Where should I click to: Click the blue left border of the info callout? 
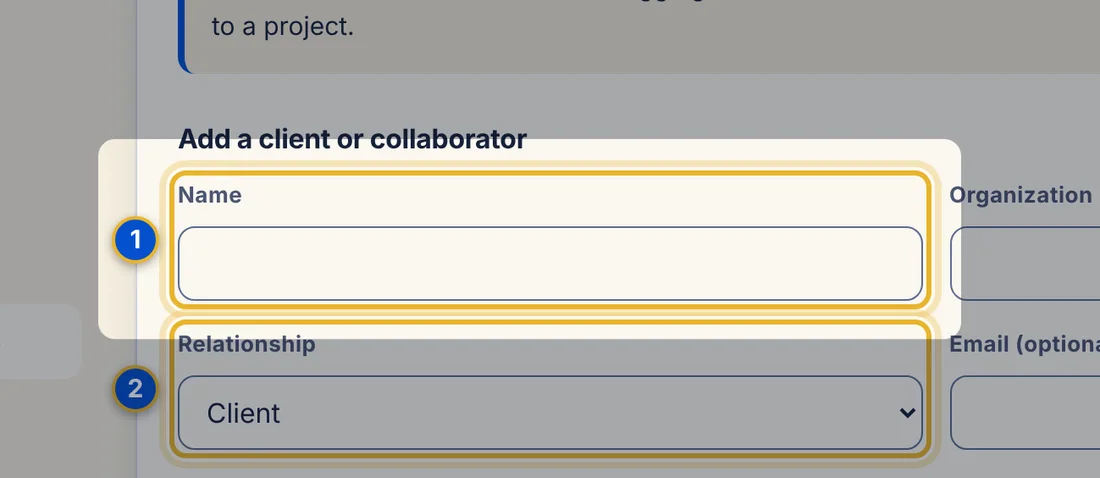coord(182,35)
